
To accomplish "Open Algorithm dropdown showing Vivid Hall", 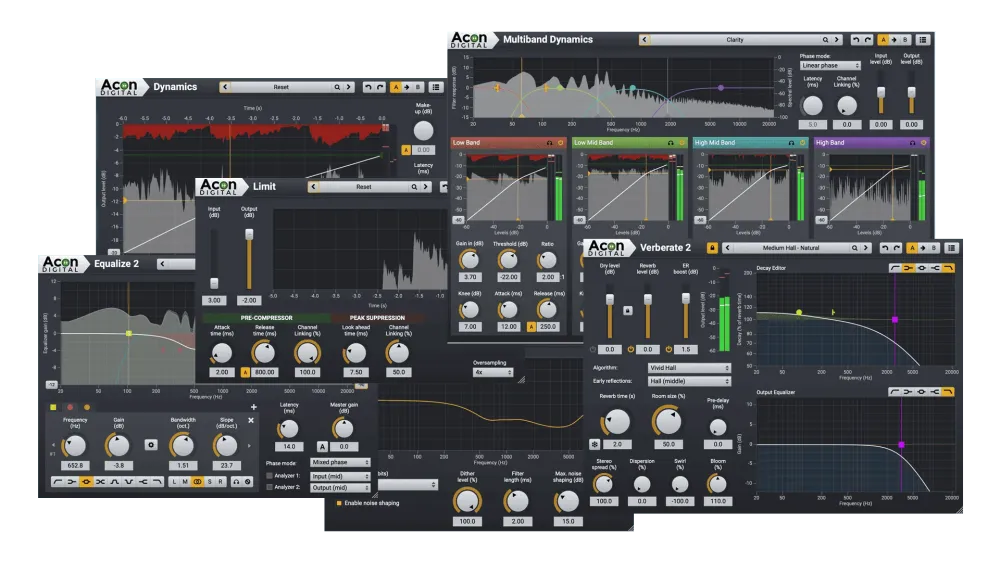I will click(689, 368).
